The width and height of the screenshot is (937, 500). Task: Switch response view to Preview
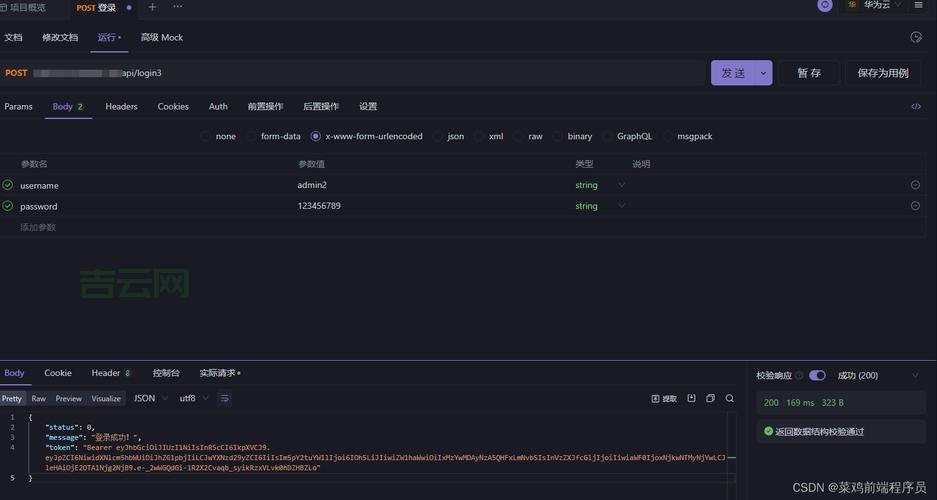69,398
